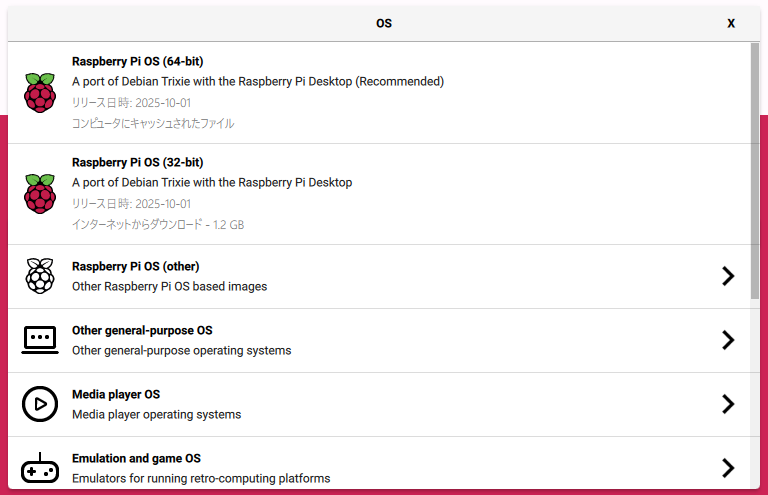Screen dimensions: 768x495
Task: Expand Raspberry Pi OS (other) with its chevron
Action: tap(728, 276)
